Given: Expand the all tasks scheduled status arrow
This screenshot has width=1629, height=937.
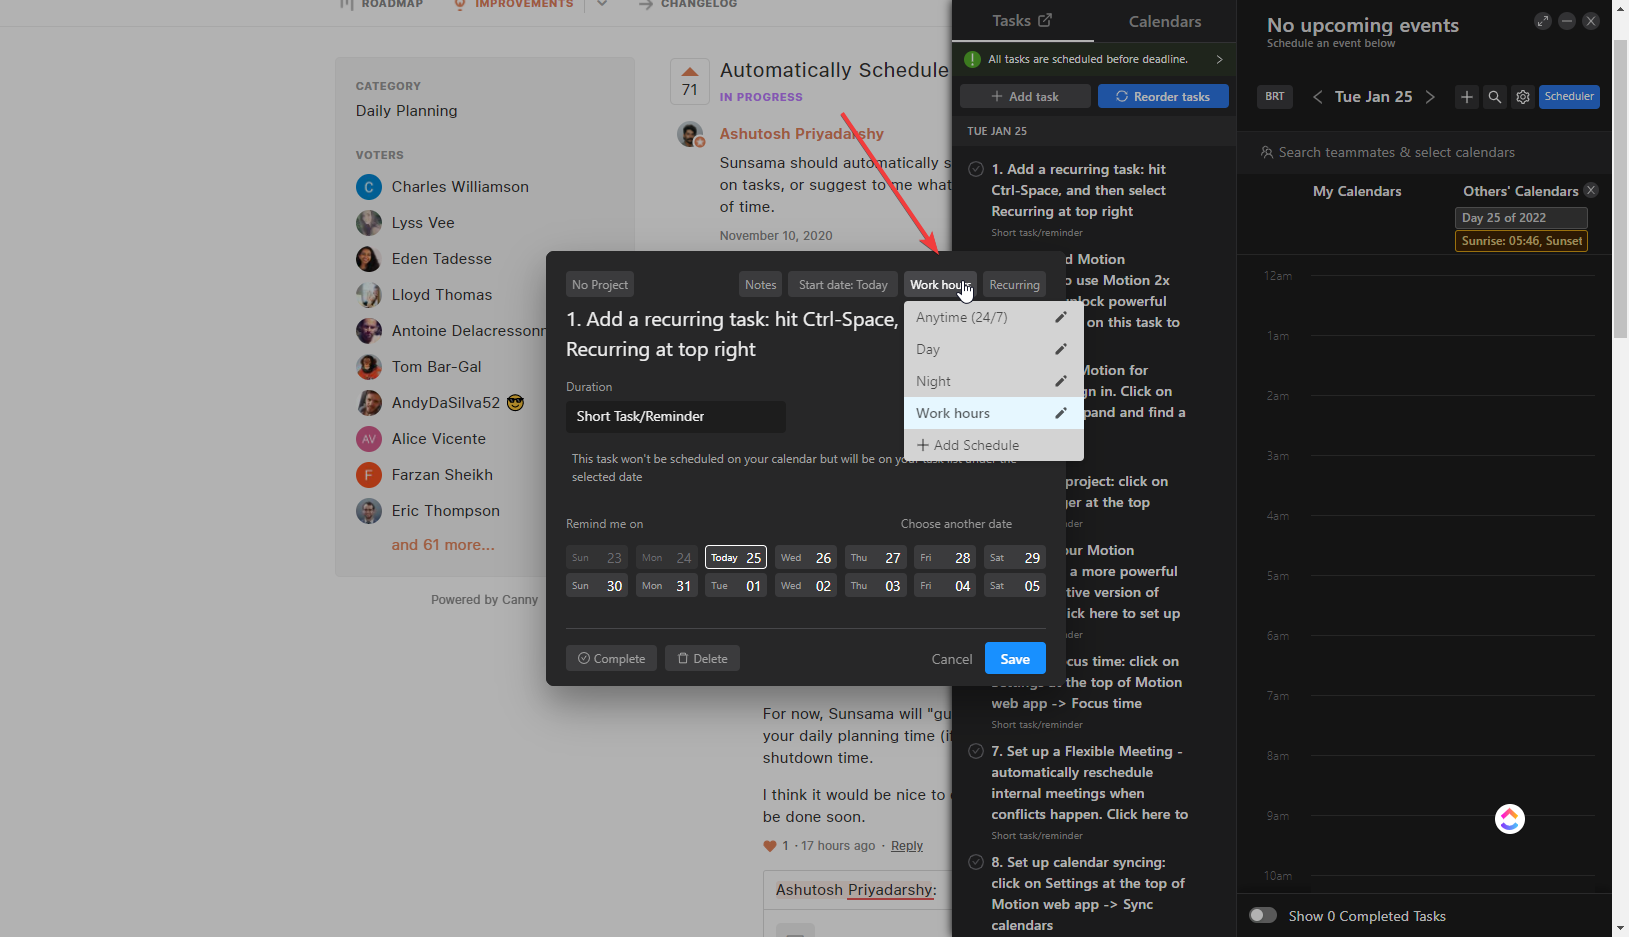Looking at the screenshot, I should point(1219,59).
